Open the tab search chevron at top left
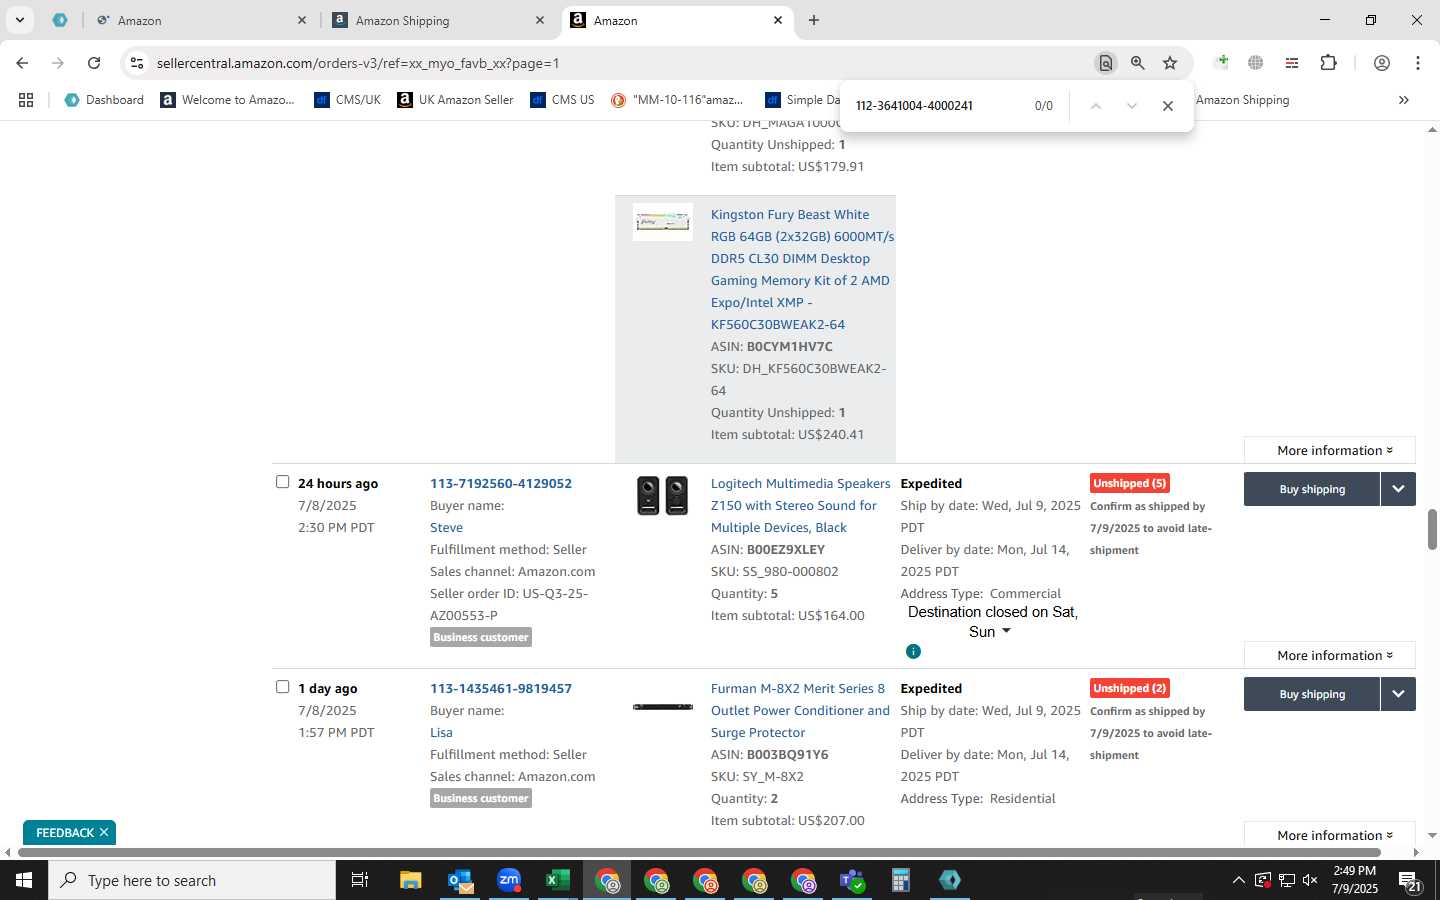Image resolution: width=1440 pixels, height=900 pixels. tap(19, 20)
